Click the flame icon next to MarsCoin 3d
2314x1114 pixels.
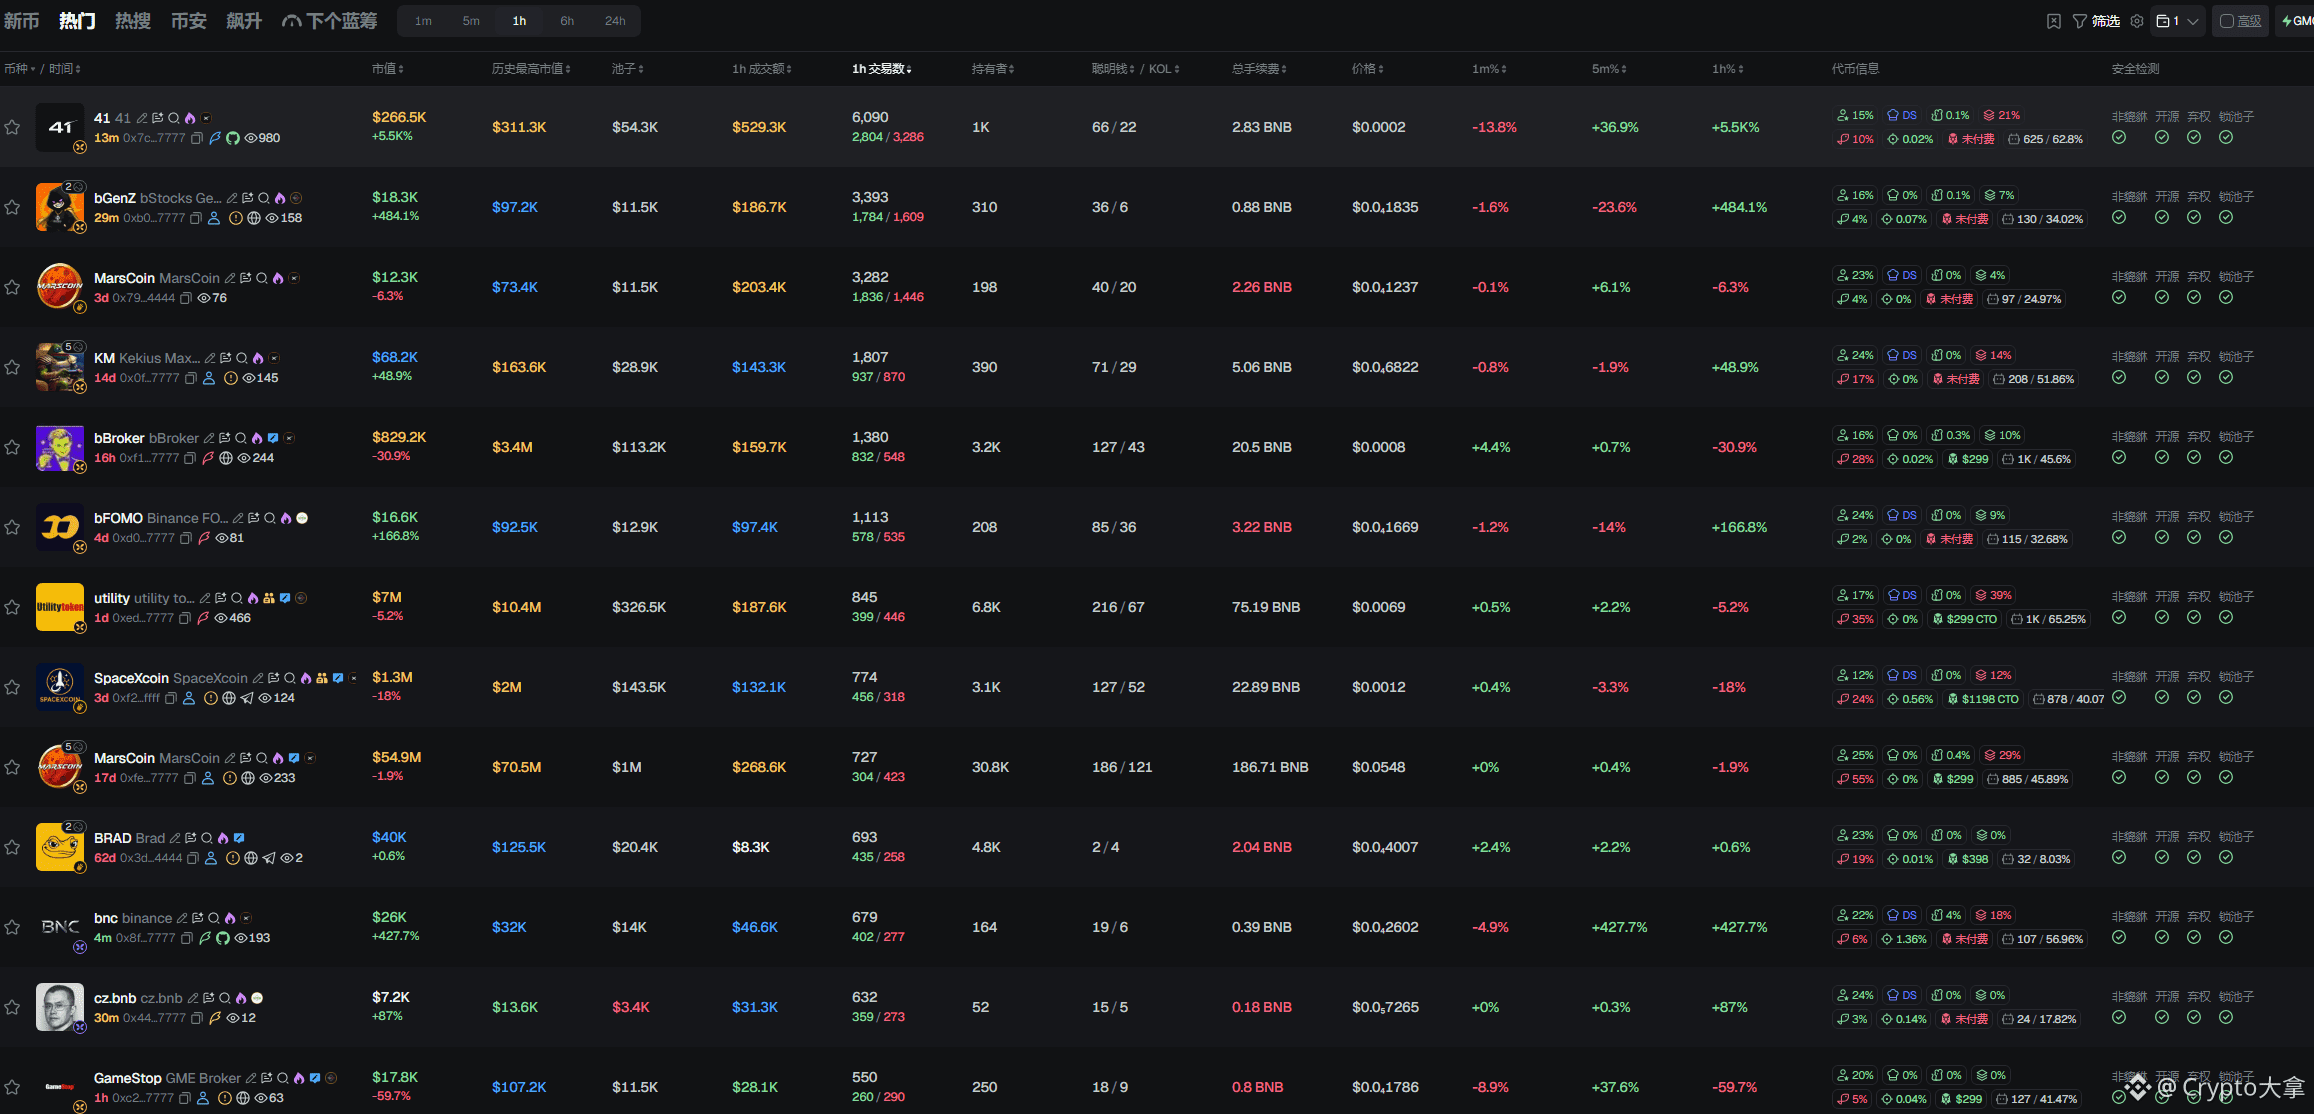278,278
